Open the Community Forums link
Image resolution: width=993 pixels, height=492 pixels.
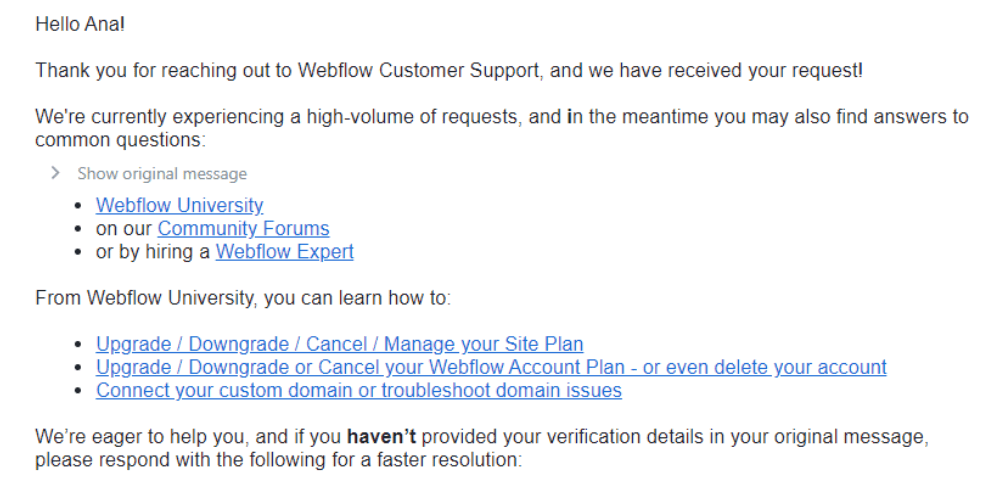pos(243,229)
